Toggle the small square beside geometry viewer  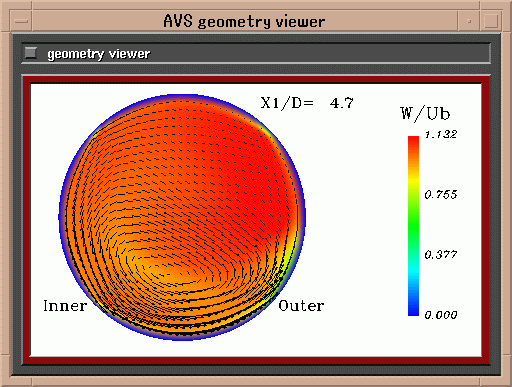pyautogui.click(x=31, y=53)
